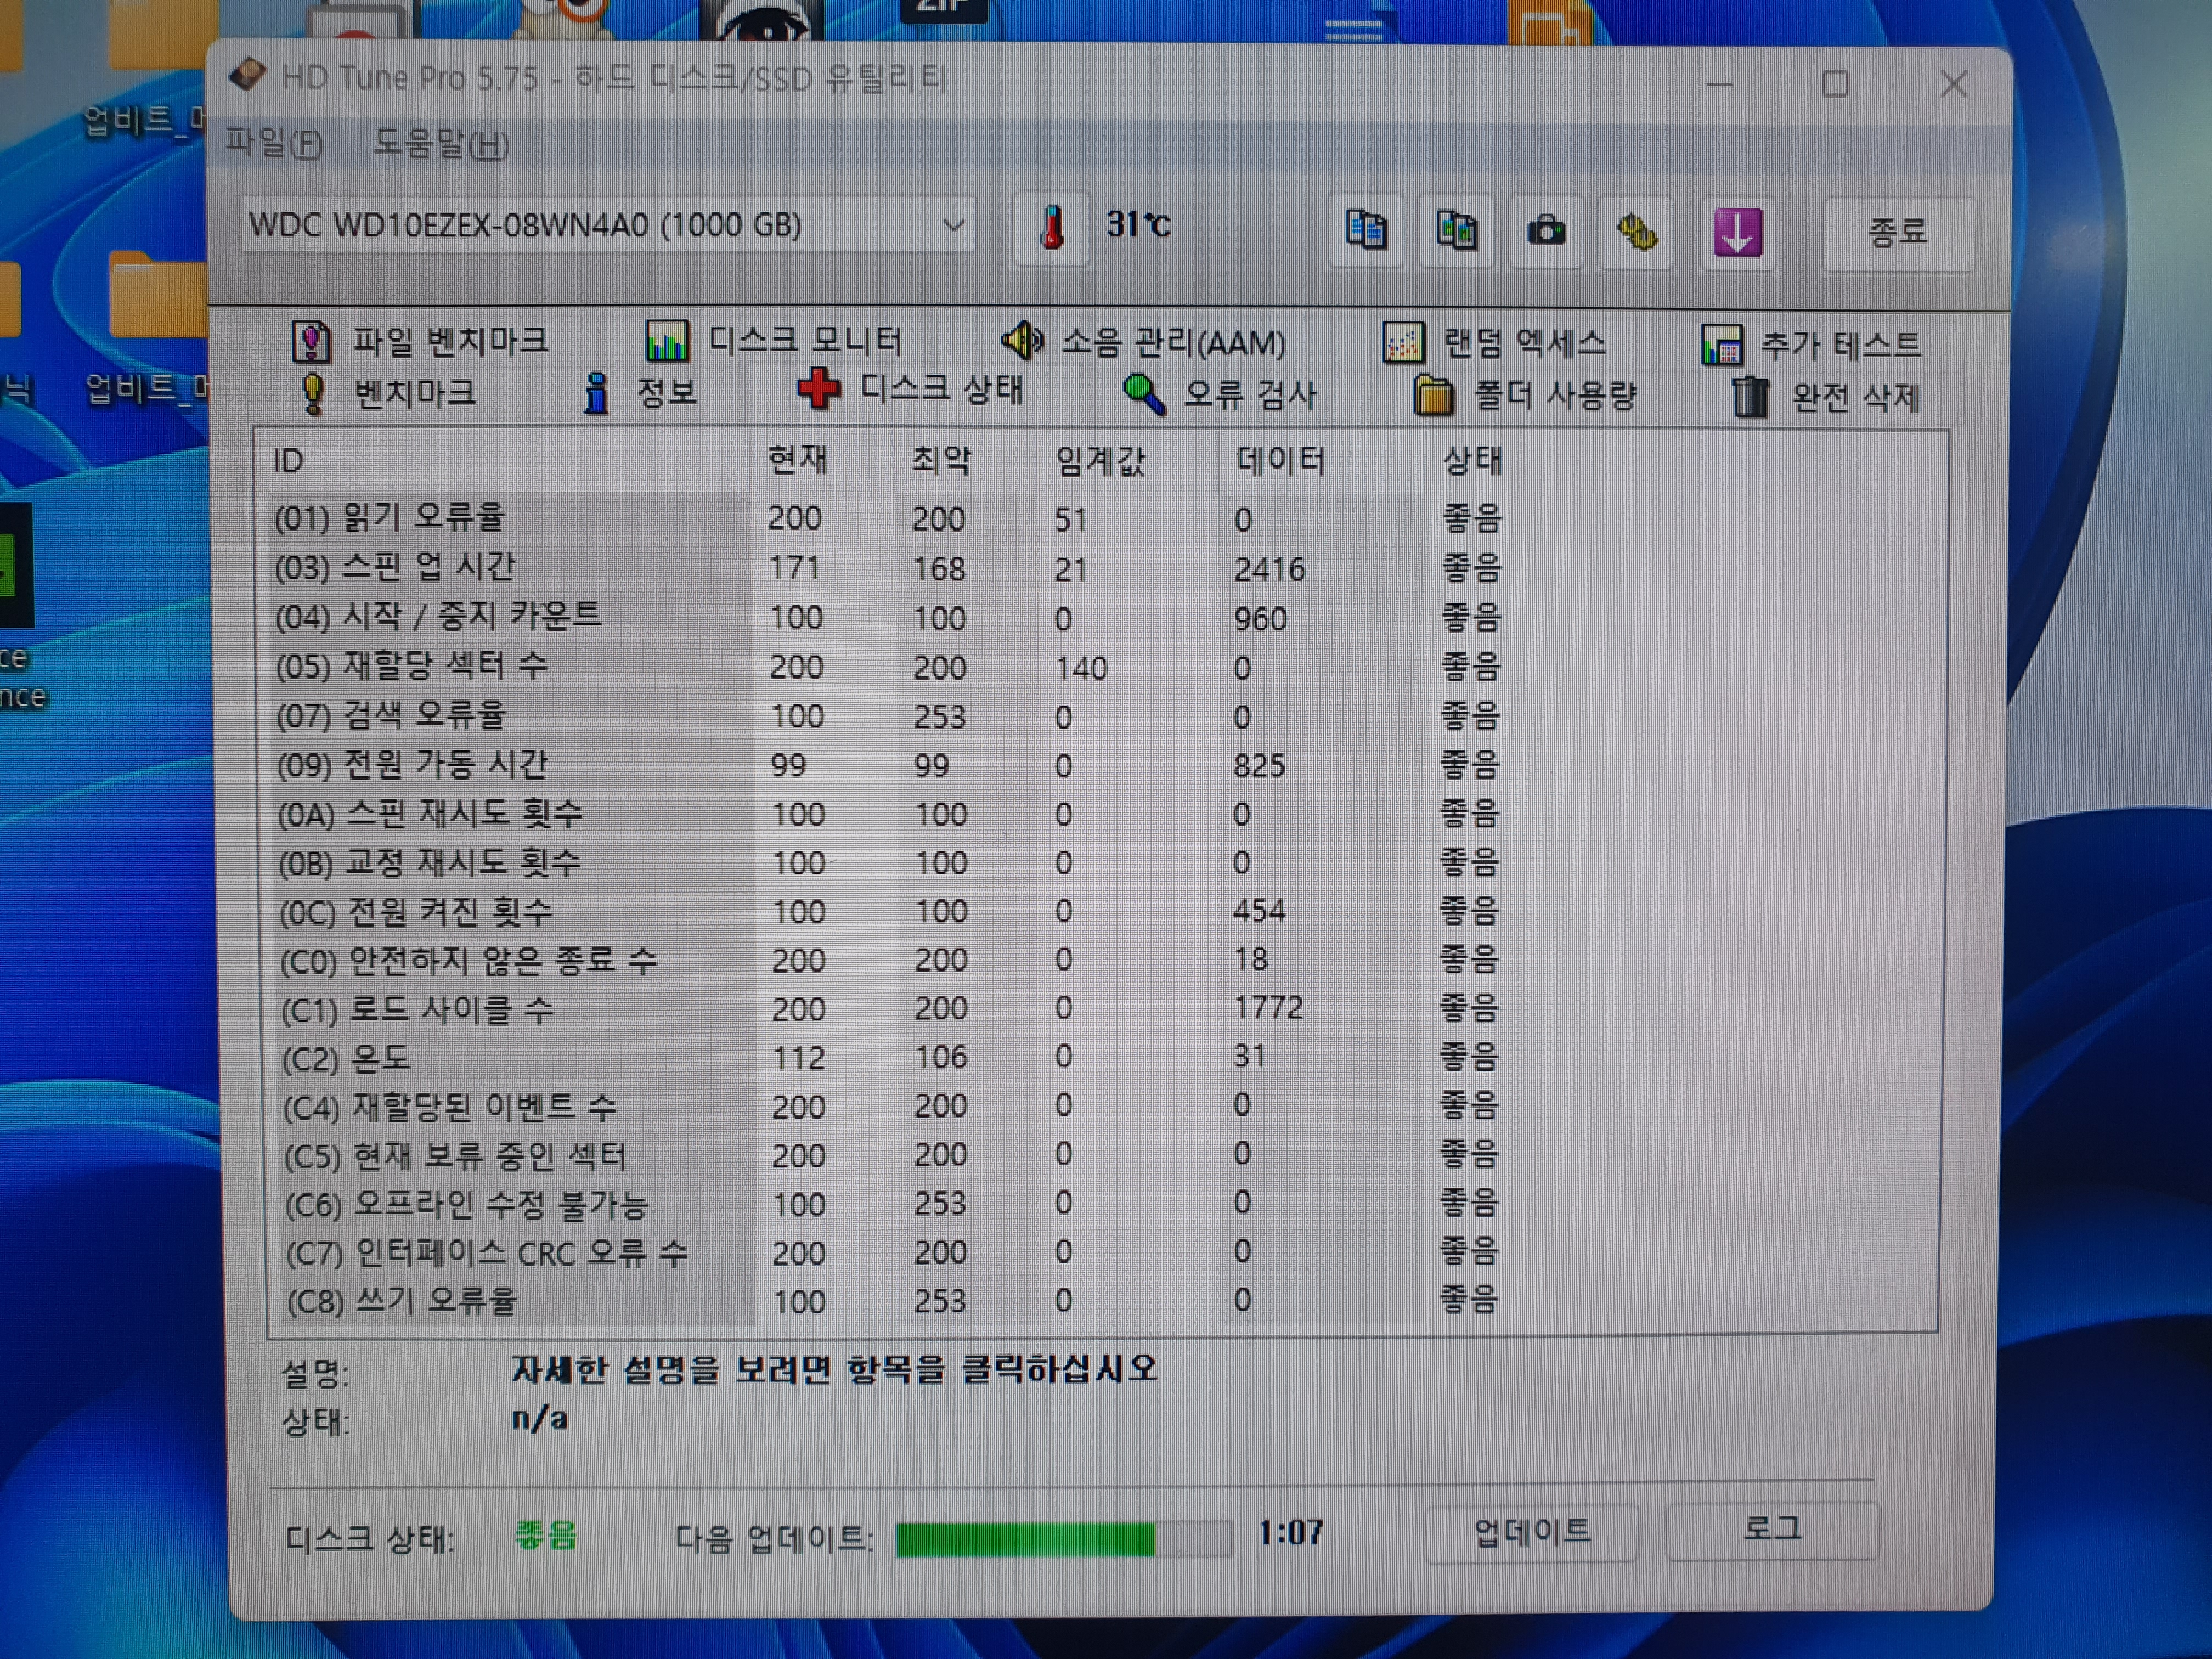Click the speaker icon of 소음 관리(AAM)
The height and width of the screenshot is (1659, 2212).
click(1021, 341)
